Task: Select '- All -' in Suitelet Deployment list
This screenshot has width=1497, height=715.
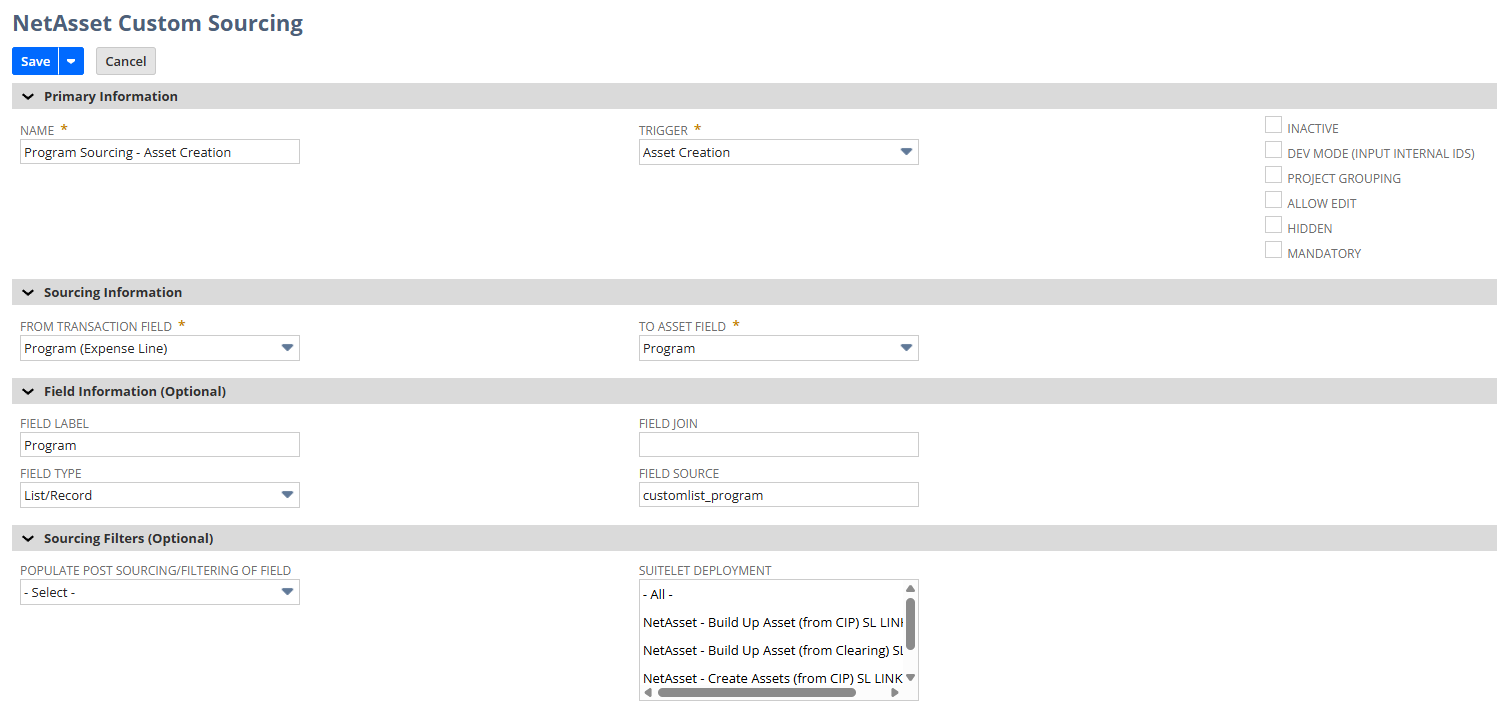Action: (x=658, y=594)
